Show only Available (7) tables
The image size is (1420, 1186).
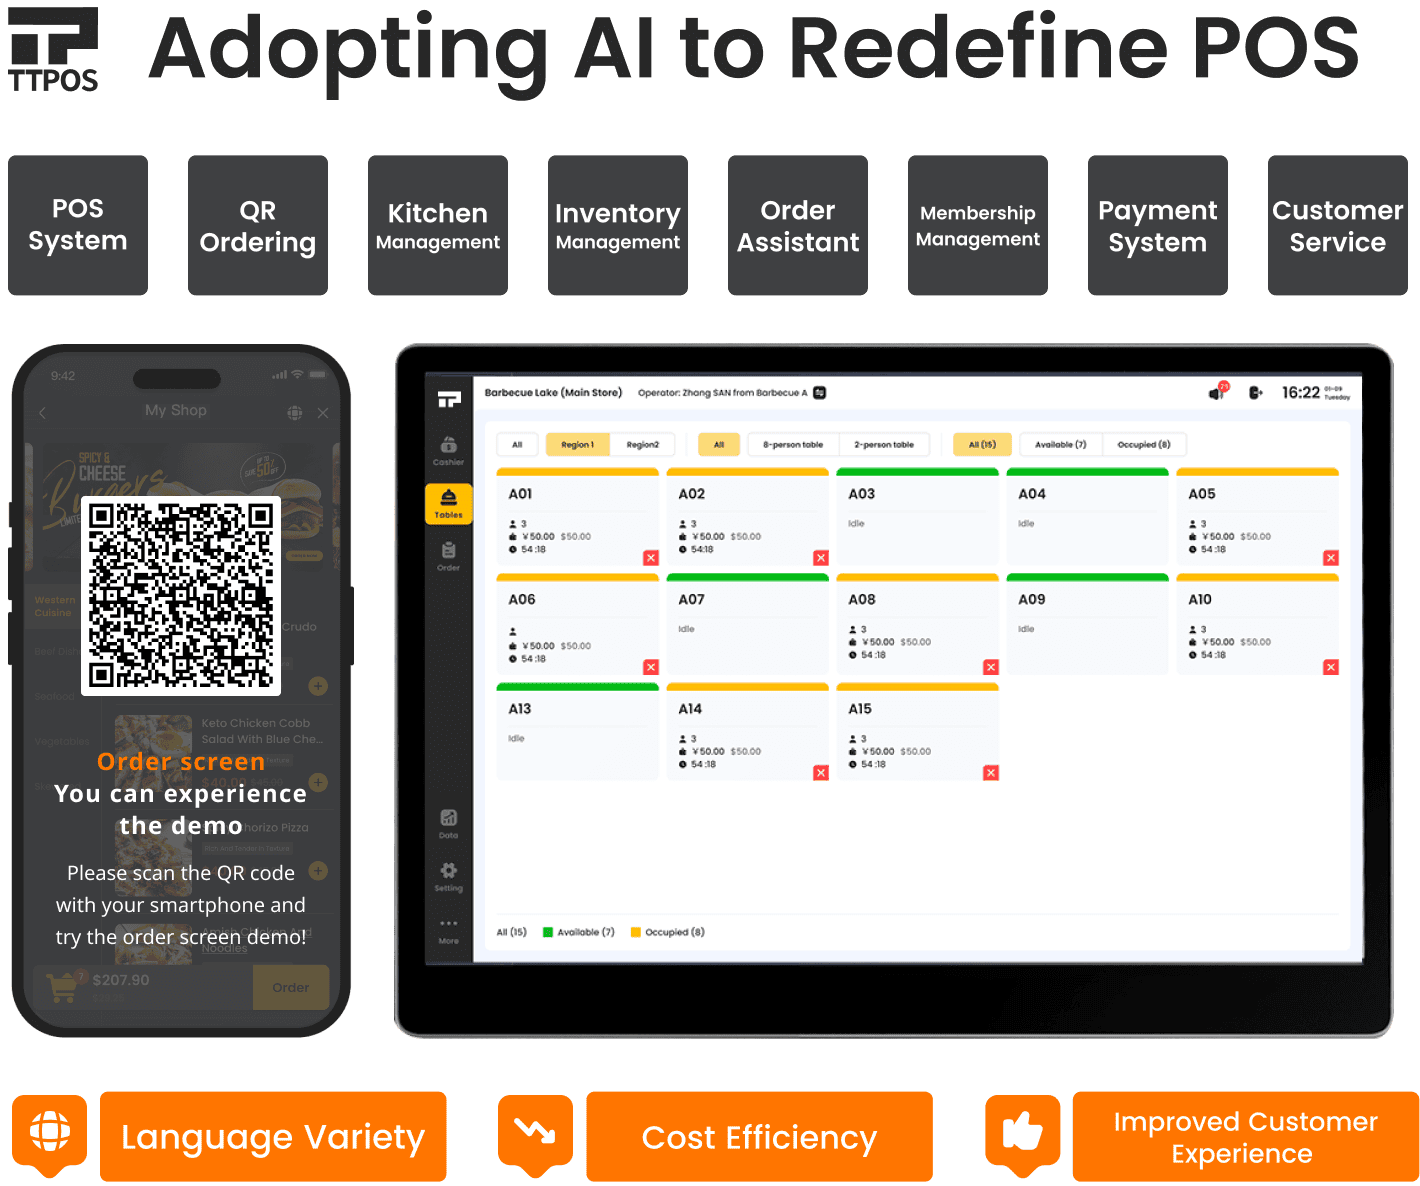pos(1060,445)
